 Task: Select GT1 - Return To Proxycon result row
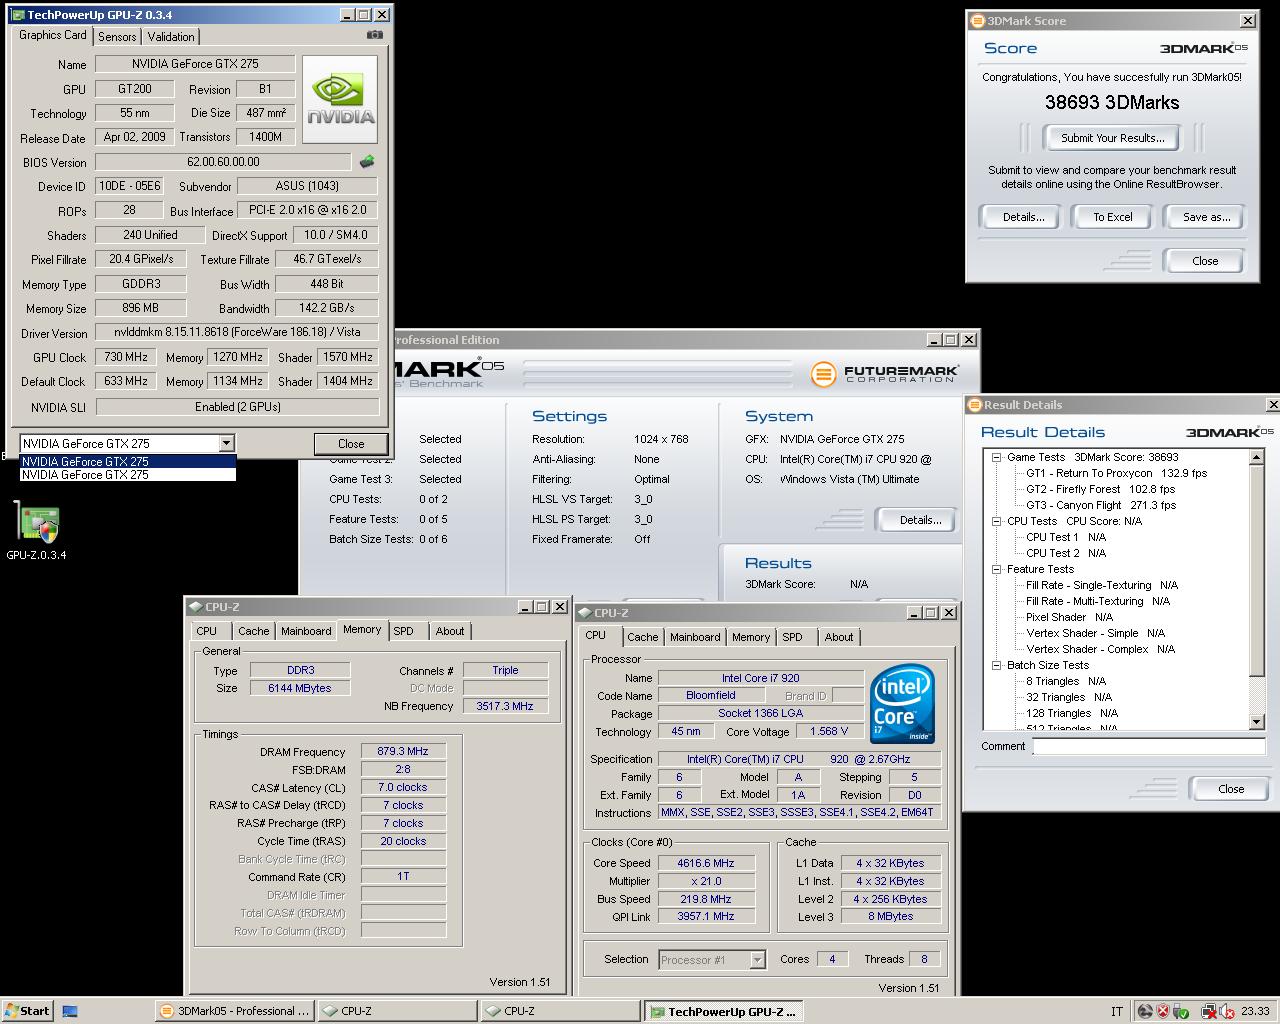(1116, 473)
